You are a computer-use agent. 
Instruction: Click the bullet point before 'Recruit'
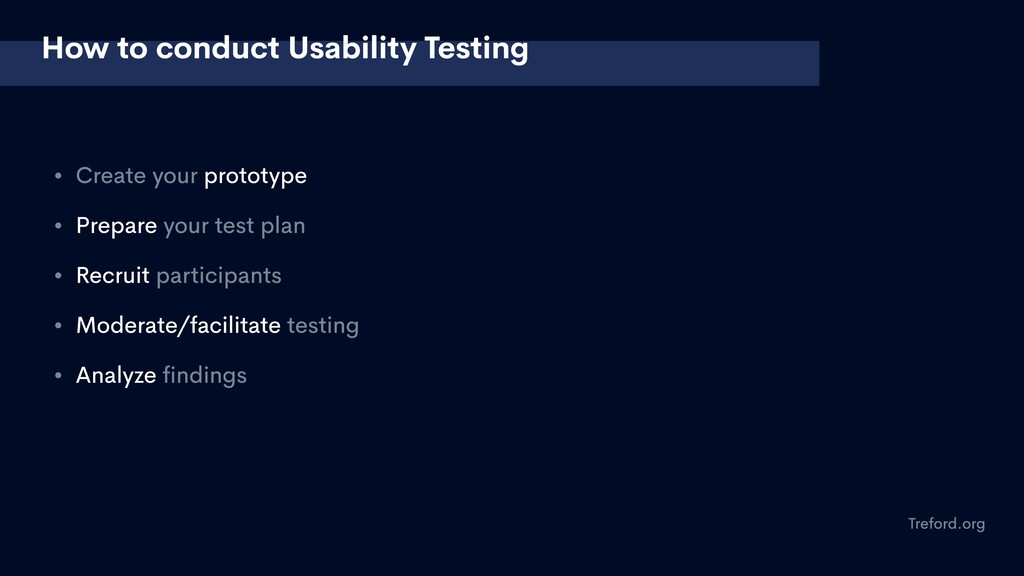pyautogui.click(x=58, y=276)
